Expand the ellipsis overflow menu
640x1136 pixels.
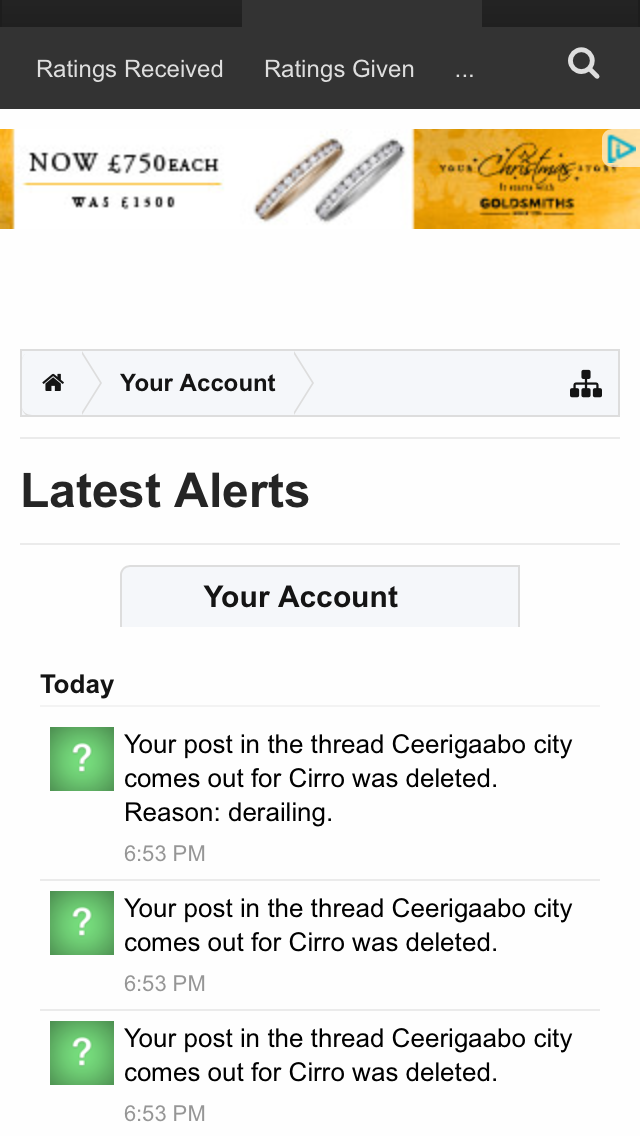coord(465,70)
